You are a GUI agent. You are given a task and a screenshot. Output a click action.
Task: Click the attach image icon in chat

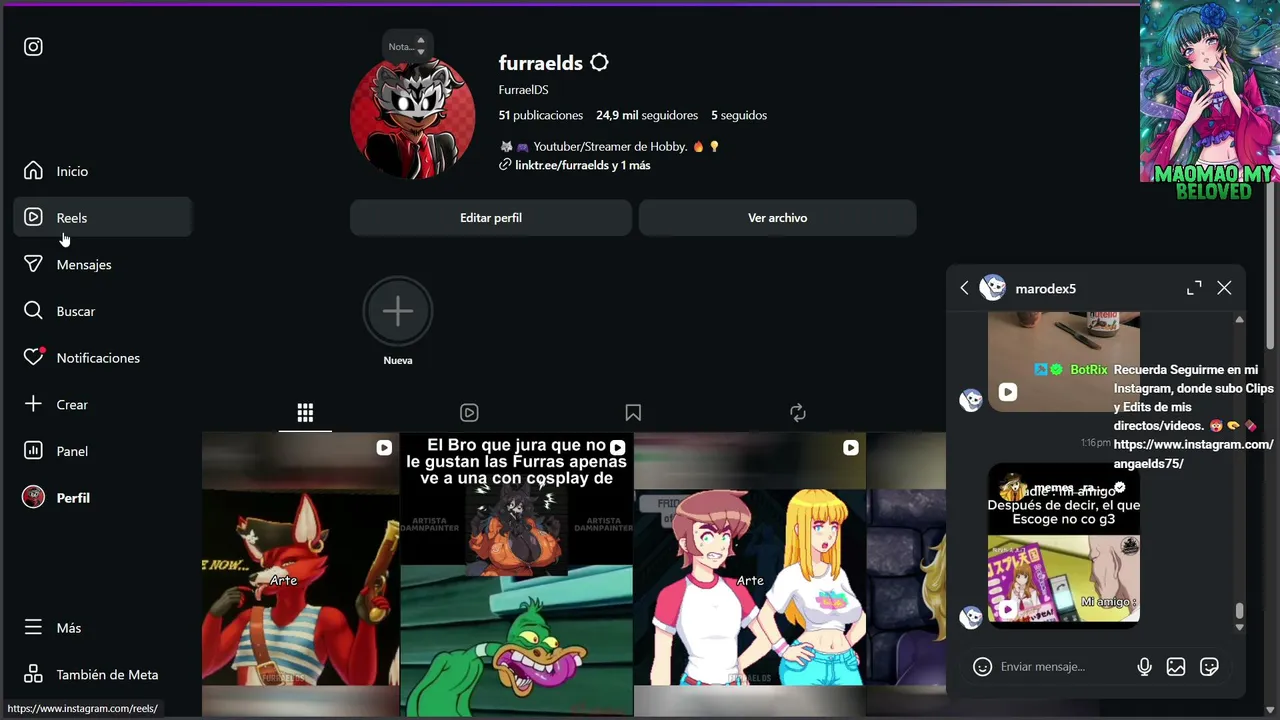(x=1176, y=667)
